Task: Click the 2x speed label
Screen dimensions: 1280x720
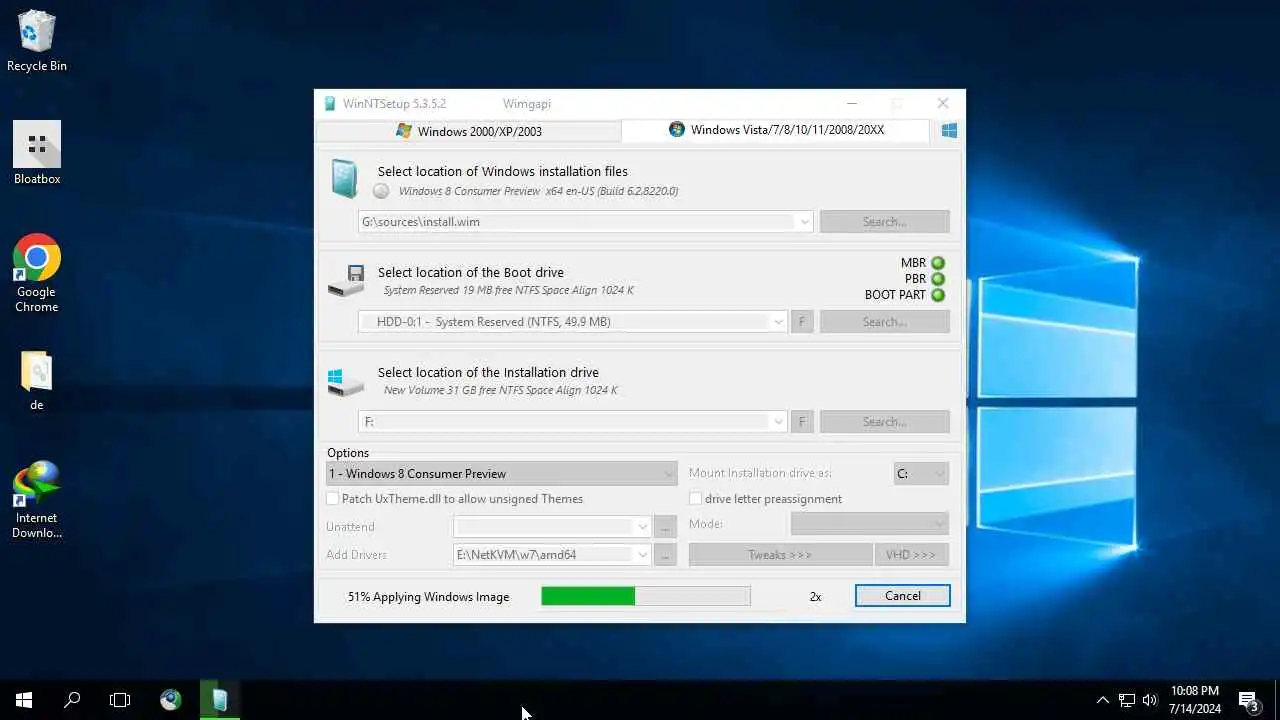Action: click(815, 597)
